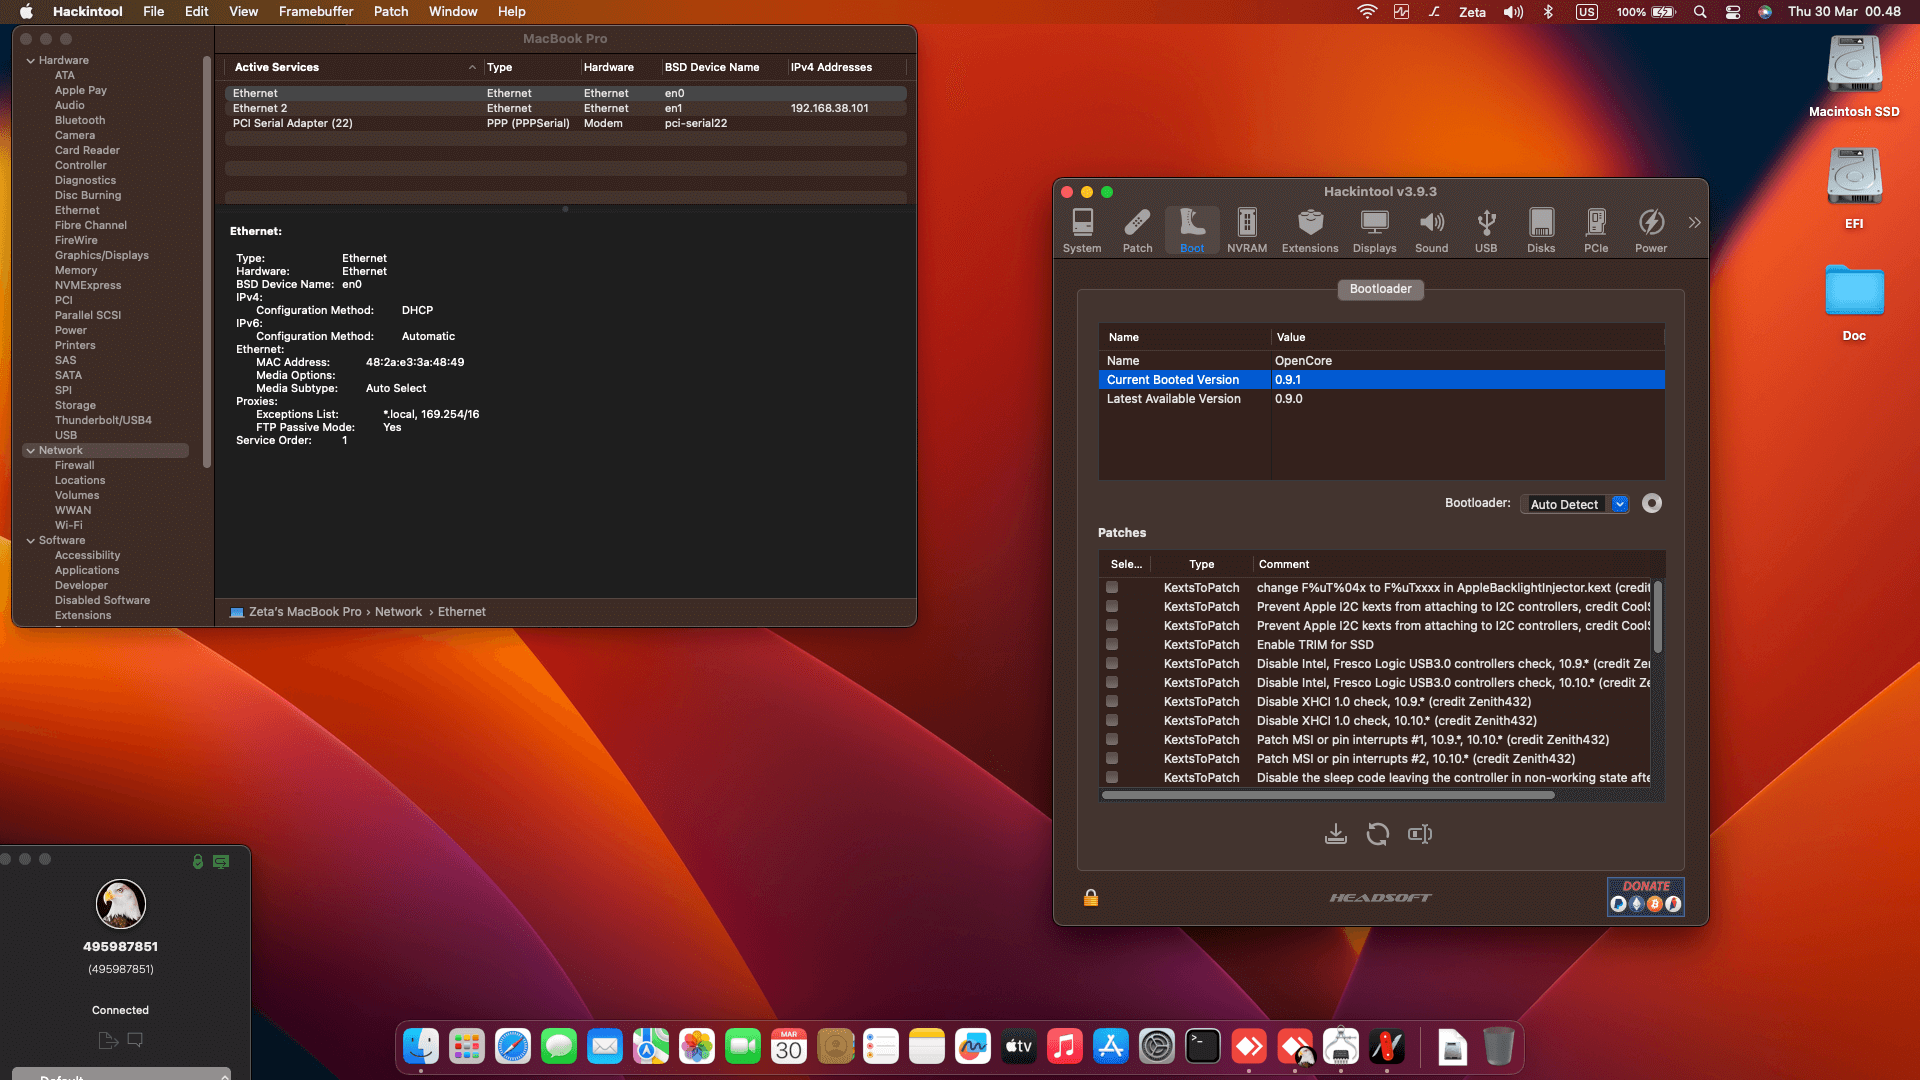Tick the 'Patch MSI or pin interrupts #1' checkbox
The height and width of the screenshot is (1080, 1920).
point(1113,740)
